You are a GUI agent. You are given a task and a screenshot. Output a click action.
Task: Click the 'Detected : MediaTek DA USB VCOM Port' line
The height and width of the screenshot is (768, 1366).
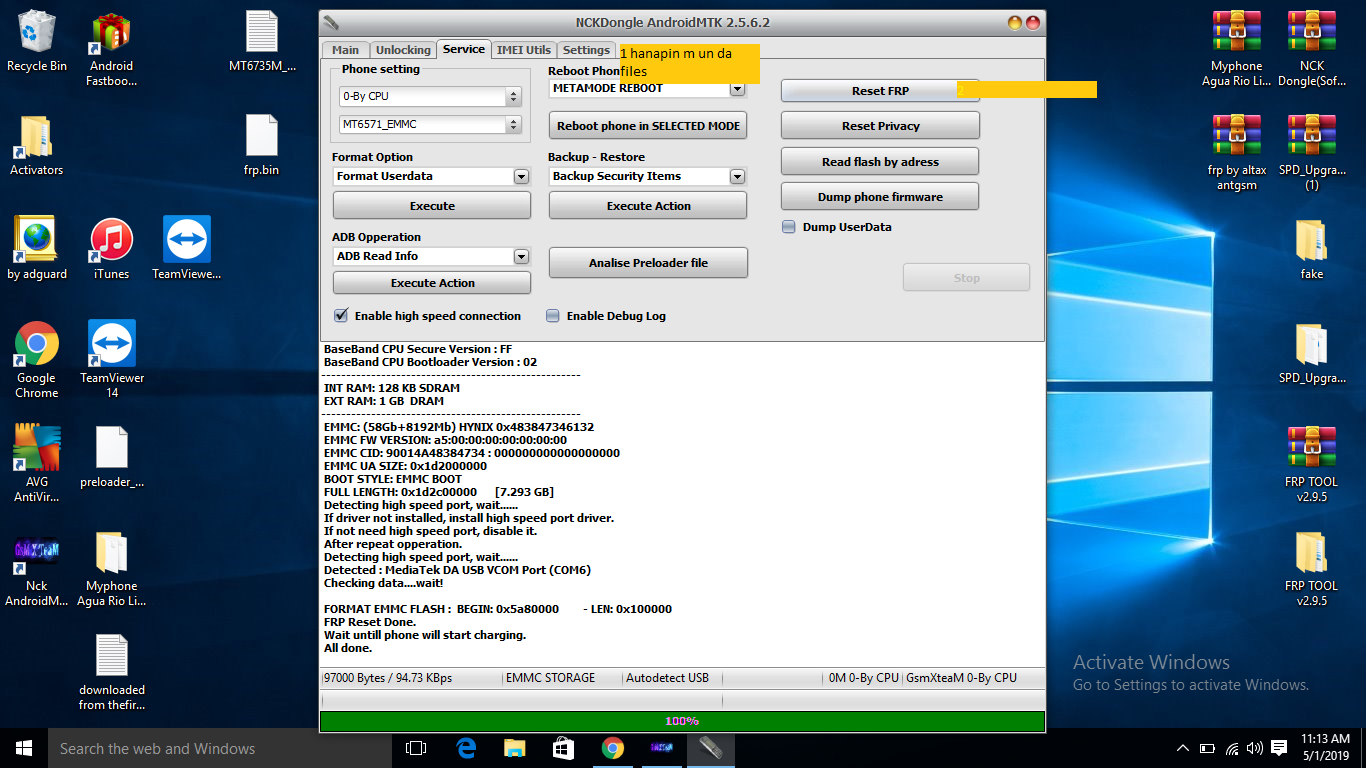457,570
